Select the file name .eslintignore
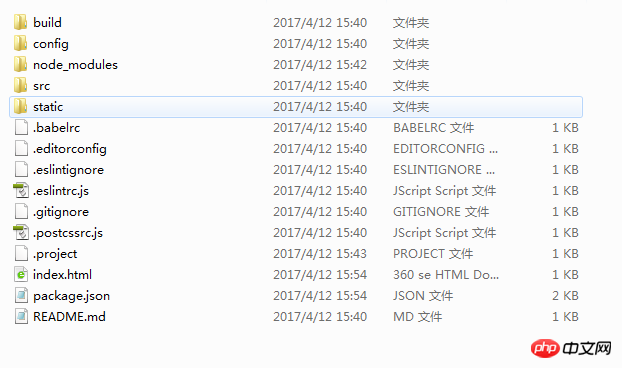 coord(69,170)
